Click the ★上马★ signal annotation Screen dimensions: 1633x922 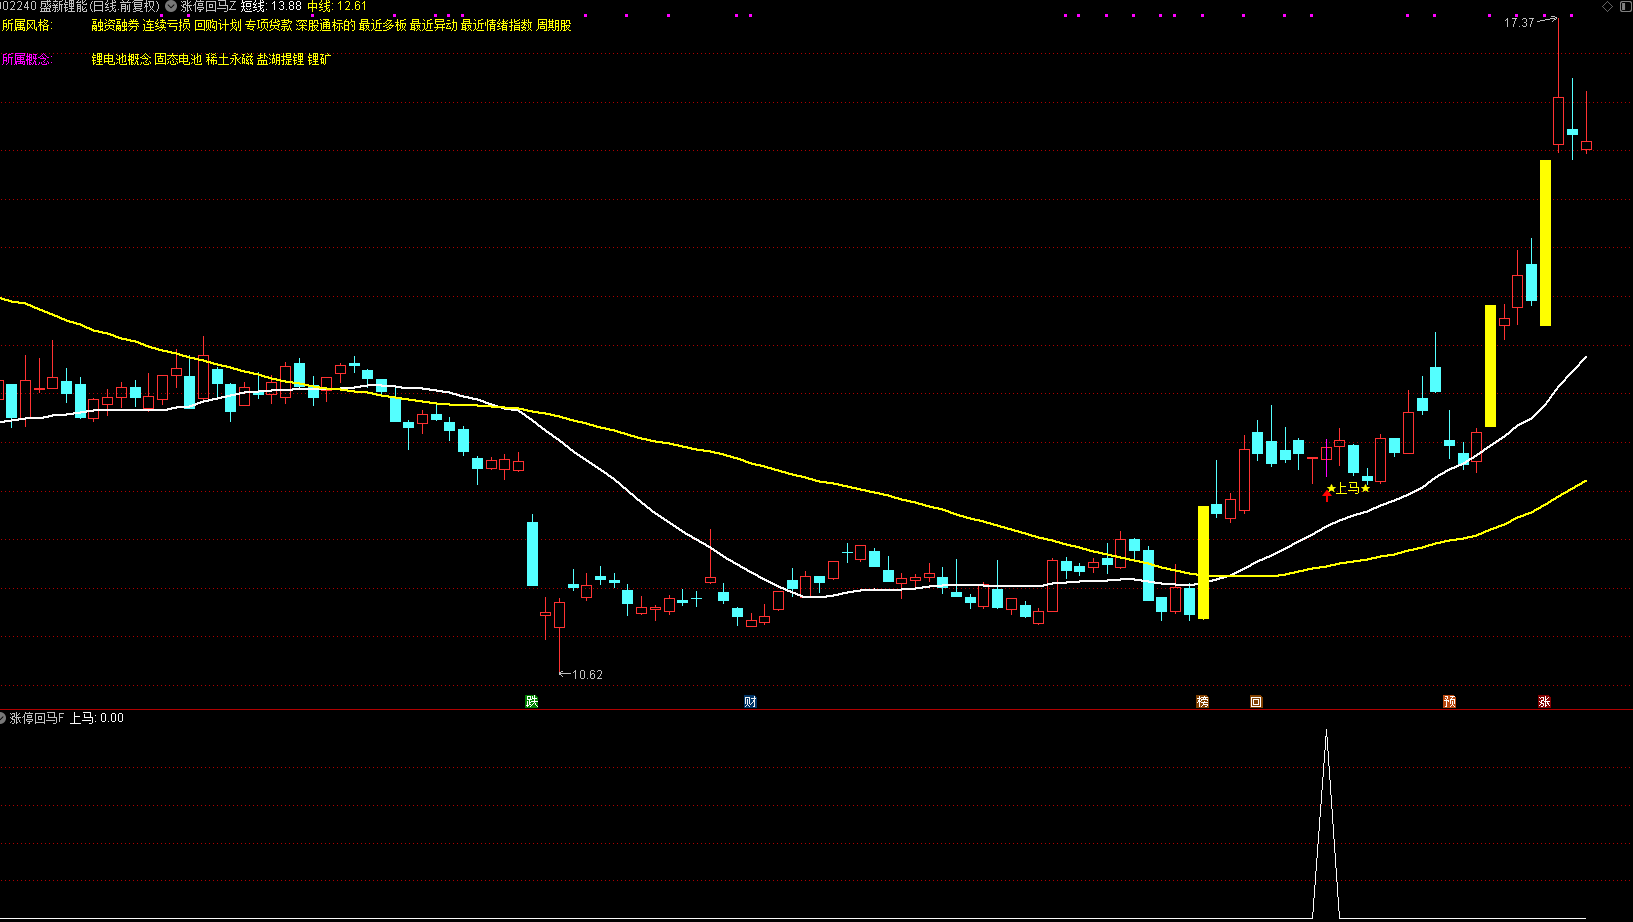click(1348, 488)
